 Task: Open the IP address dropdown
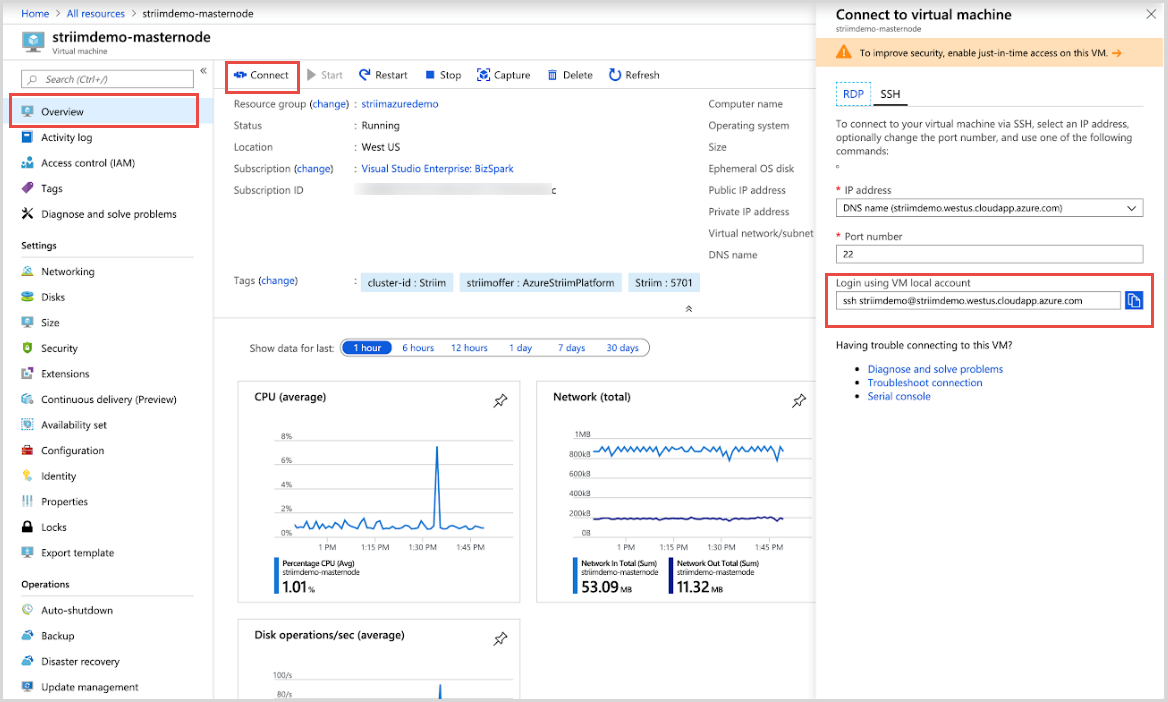coord(989,208)
